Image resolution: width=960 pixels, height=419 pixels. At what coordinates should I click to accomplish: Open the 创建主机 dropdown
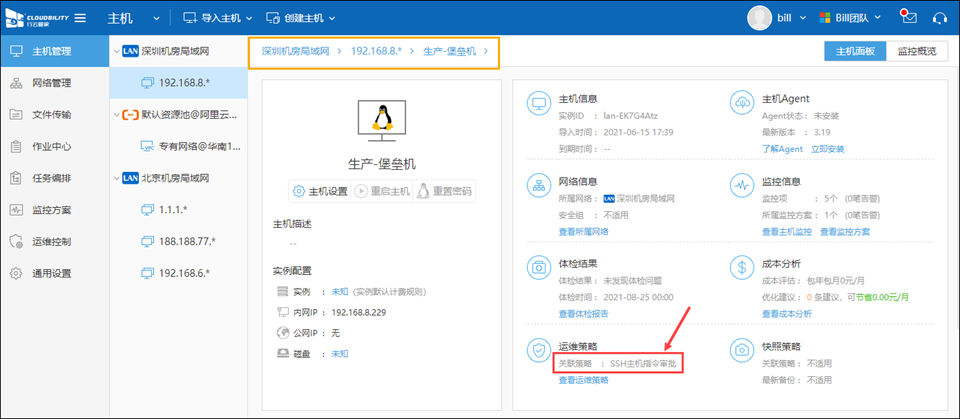pyautogui.click(x=300, y=18)
